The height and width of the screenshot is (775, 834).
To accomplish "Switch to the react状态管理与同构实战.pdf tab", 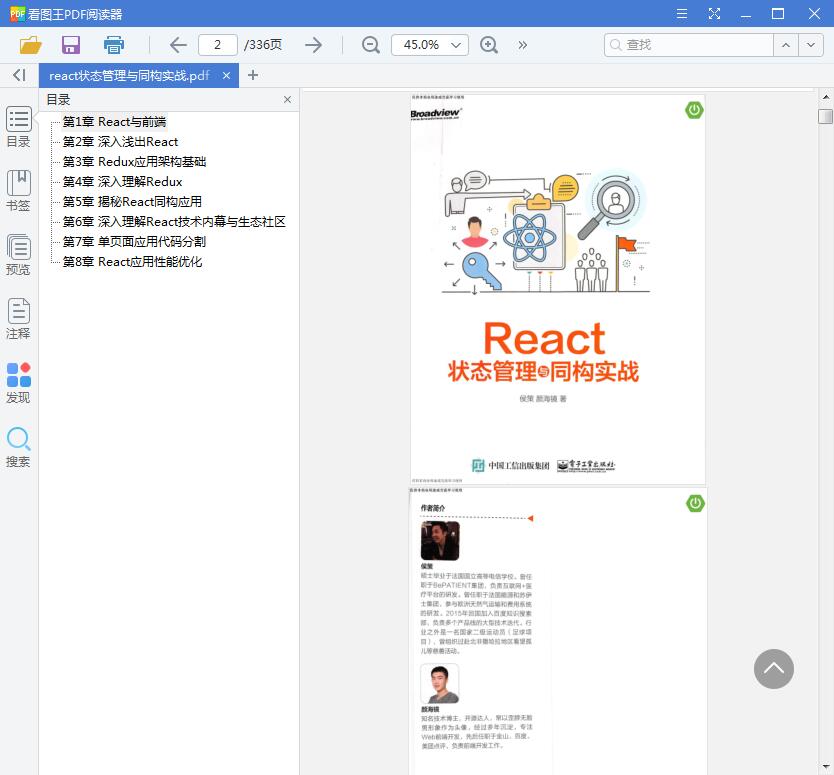I will point(129,76).
